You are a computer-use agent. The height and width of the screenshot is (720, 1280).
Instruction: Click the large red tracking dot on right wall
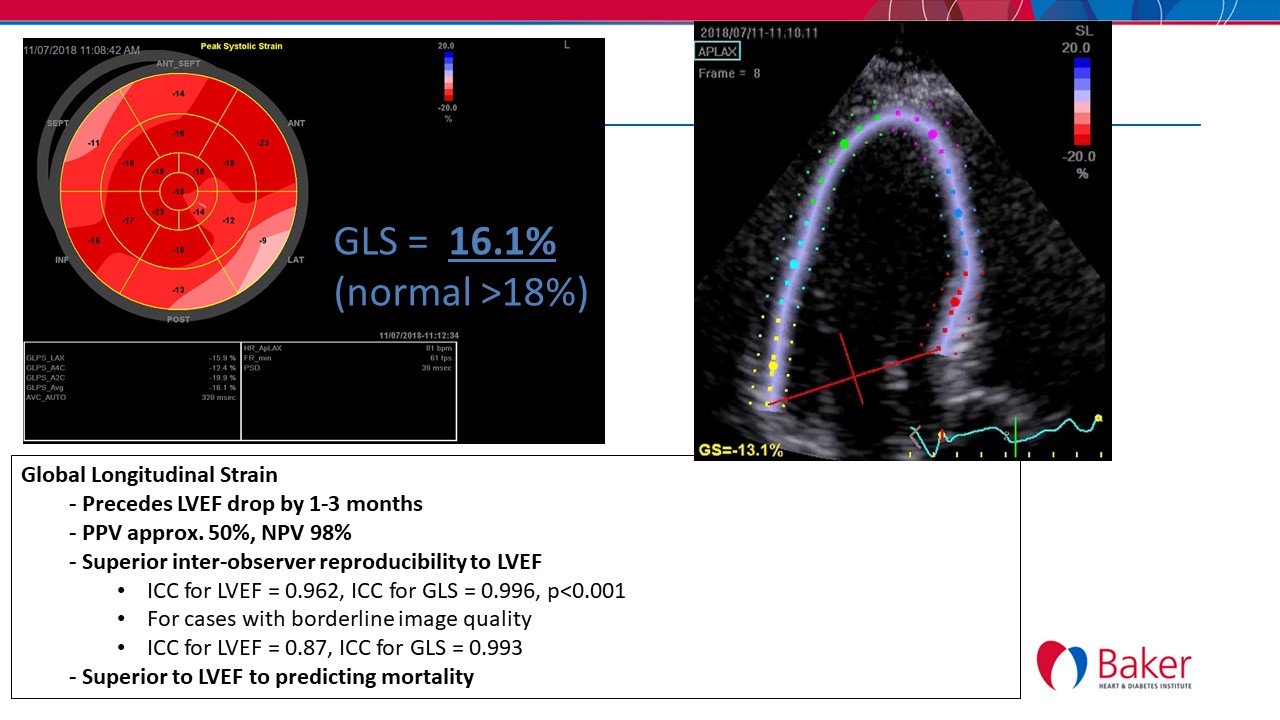point(955,301)
